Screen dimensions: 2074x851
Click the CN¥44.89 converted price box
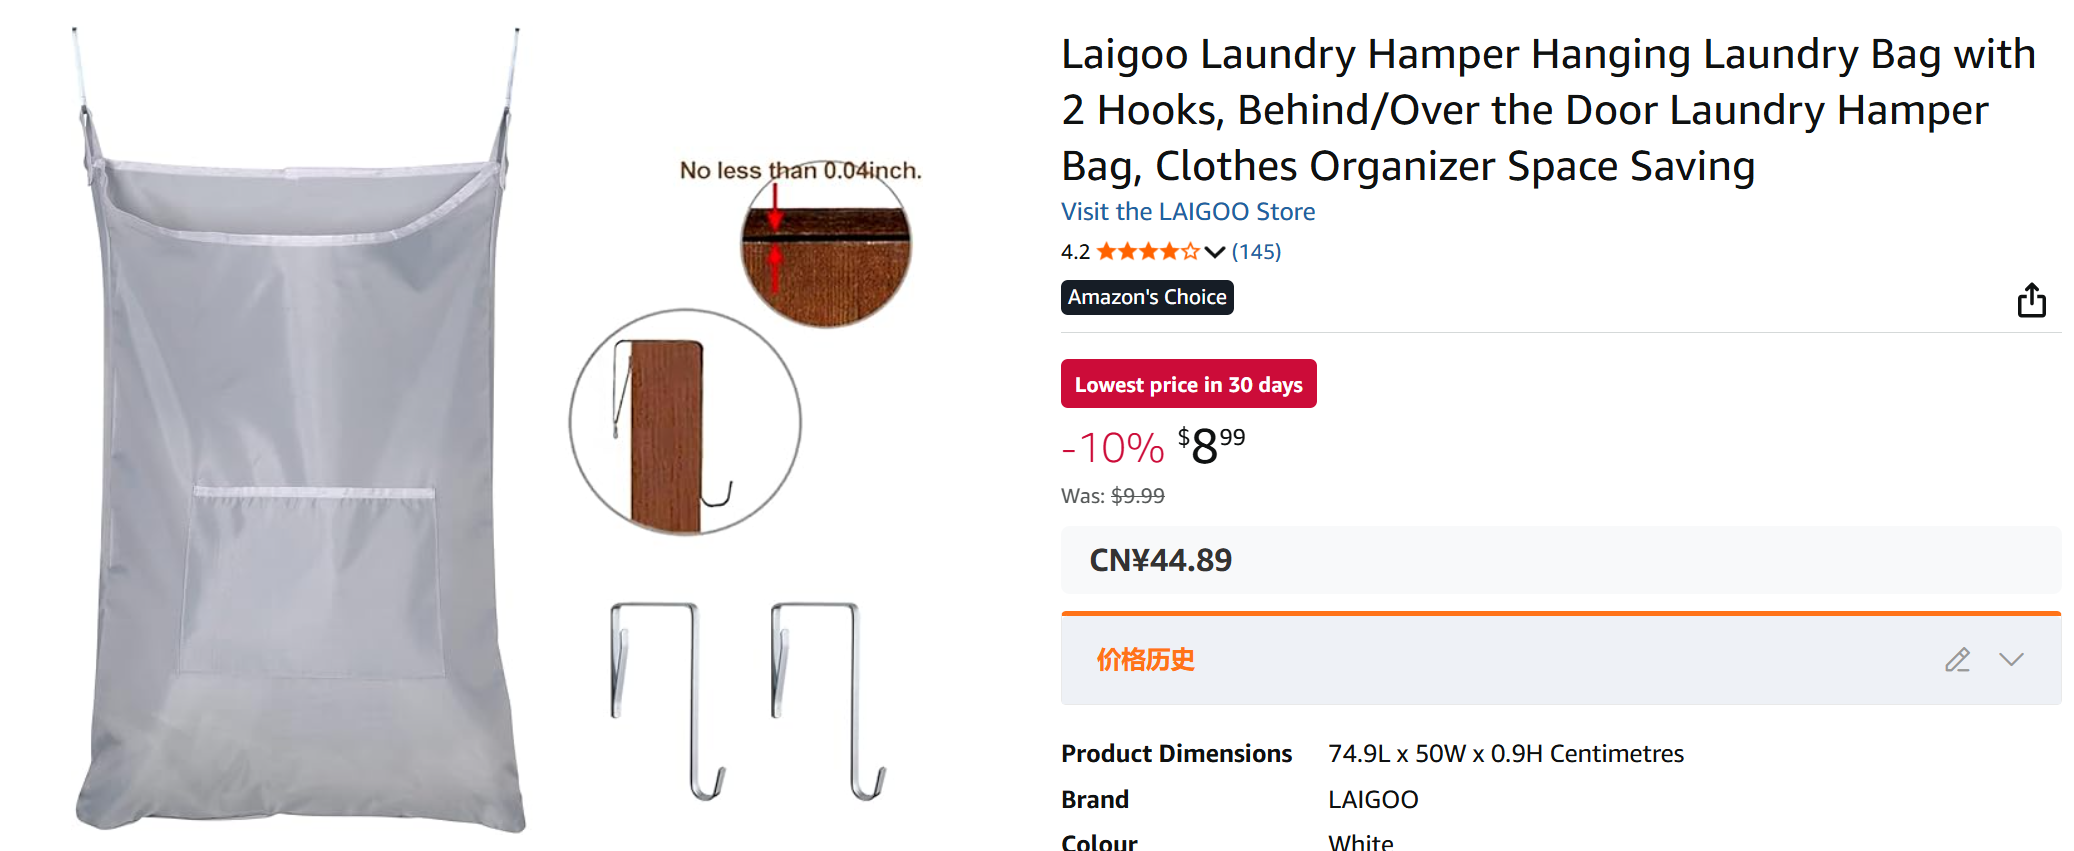[x=1160, y=560]
